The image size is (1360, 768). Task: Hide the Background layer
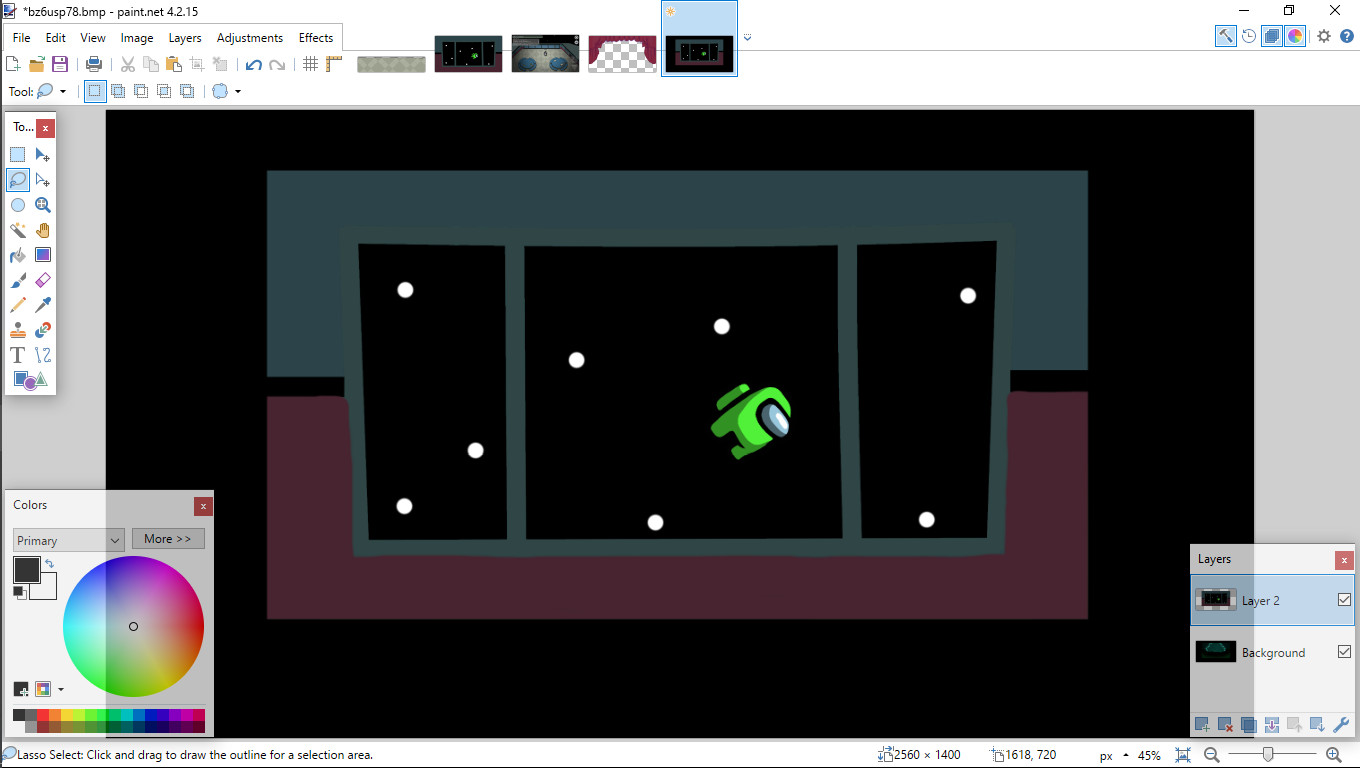1344,650
